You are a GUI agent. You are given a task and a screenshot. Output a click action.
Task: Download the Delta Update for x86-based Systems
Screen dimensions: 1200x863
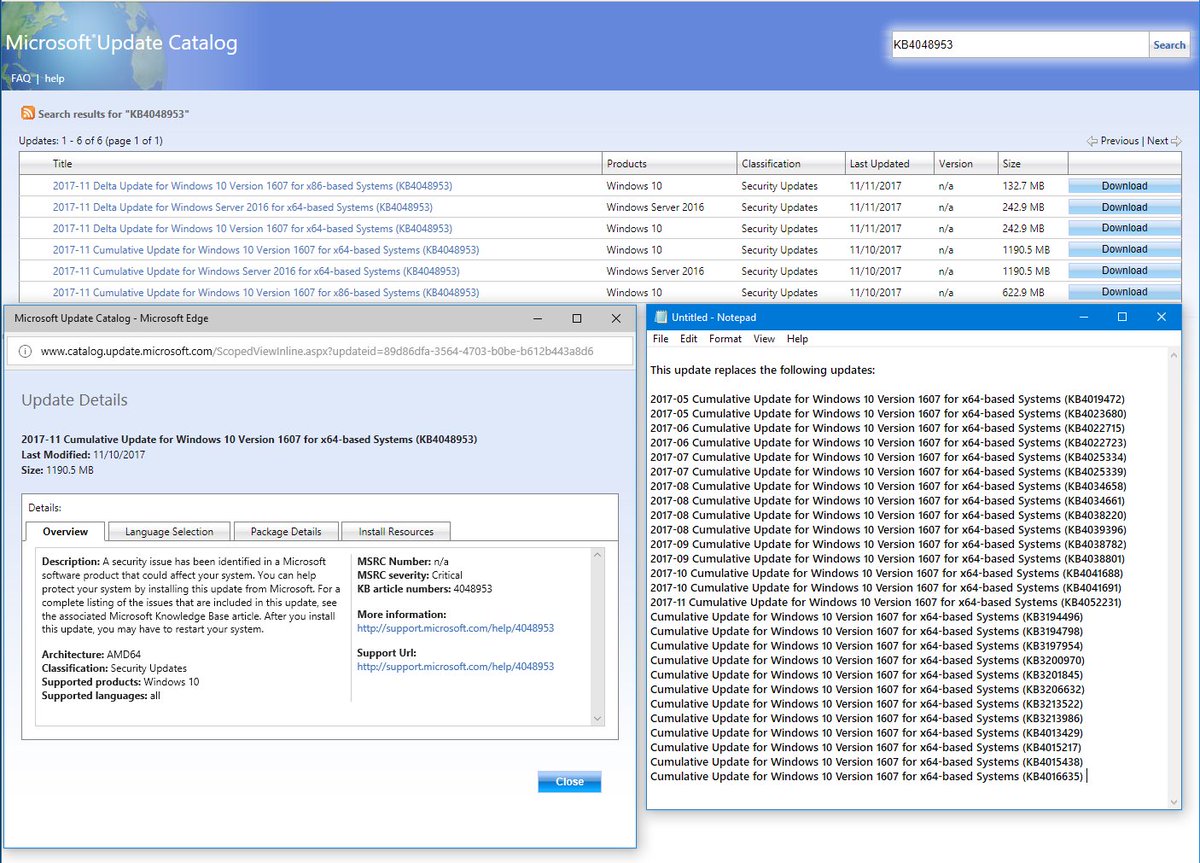pyautogui.click(x=1124, y=185)
